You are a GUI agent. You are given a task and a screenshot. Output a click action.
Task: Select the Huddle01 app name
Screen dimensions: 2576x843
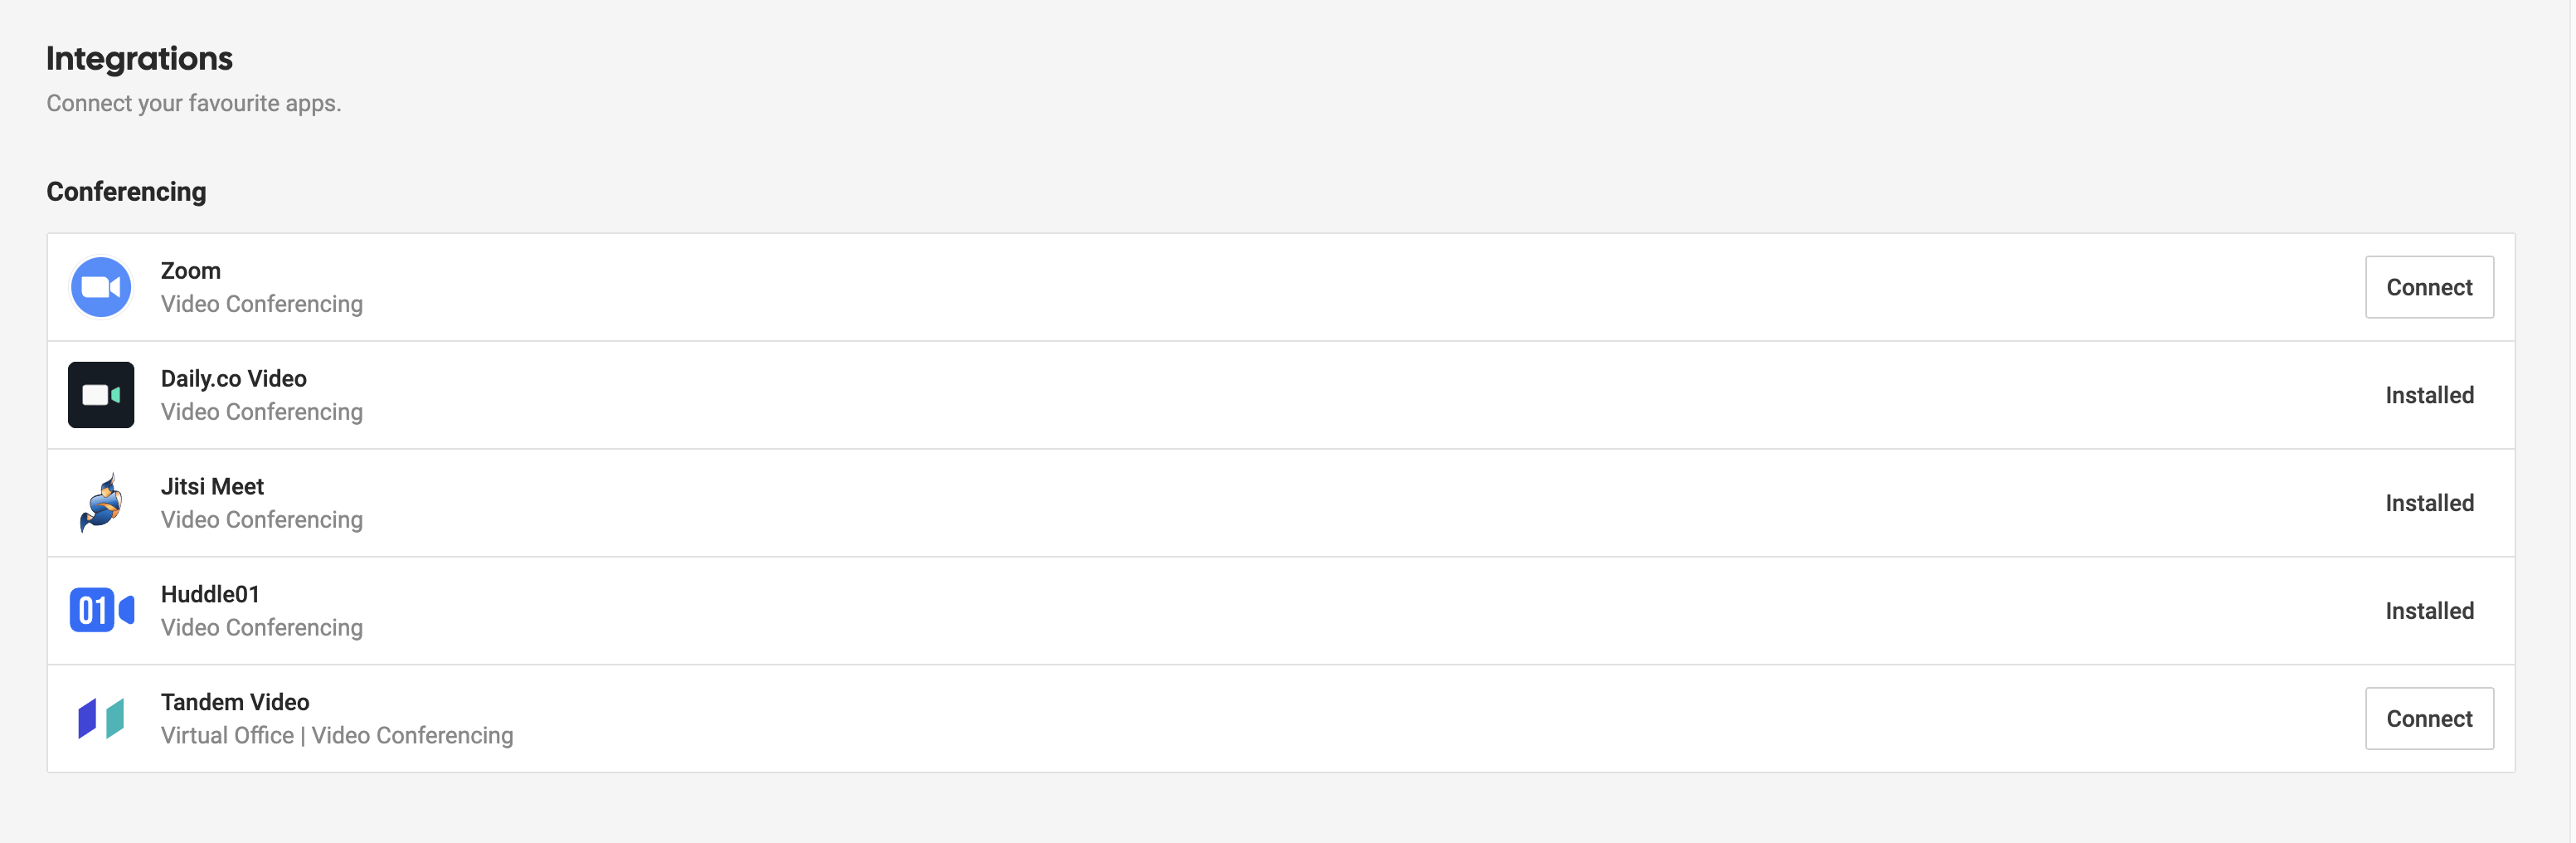(210, 594)
